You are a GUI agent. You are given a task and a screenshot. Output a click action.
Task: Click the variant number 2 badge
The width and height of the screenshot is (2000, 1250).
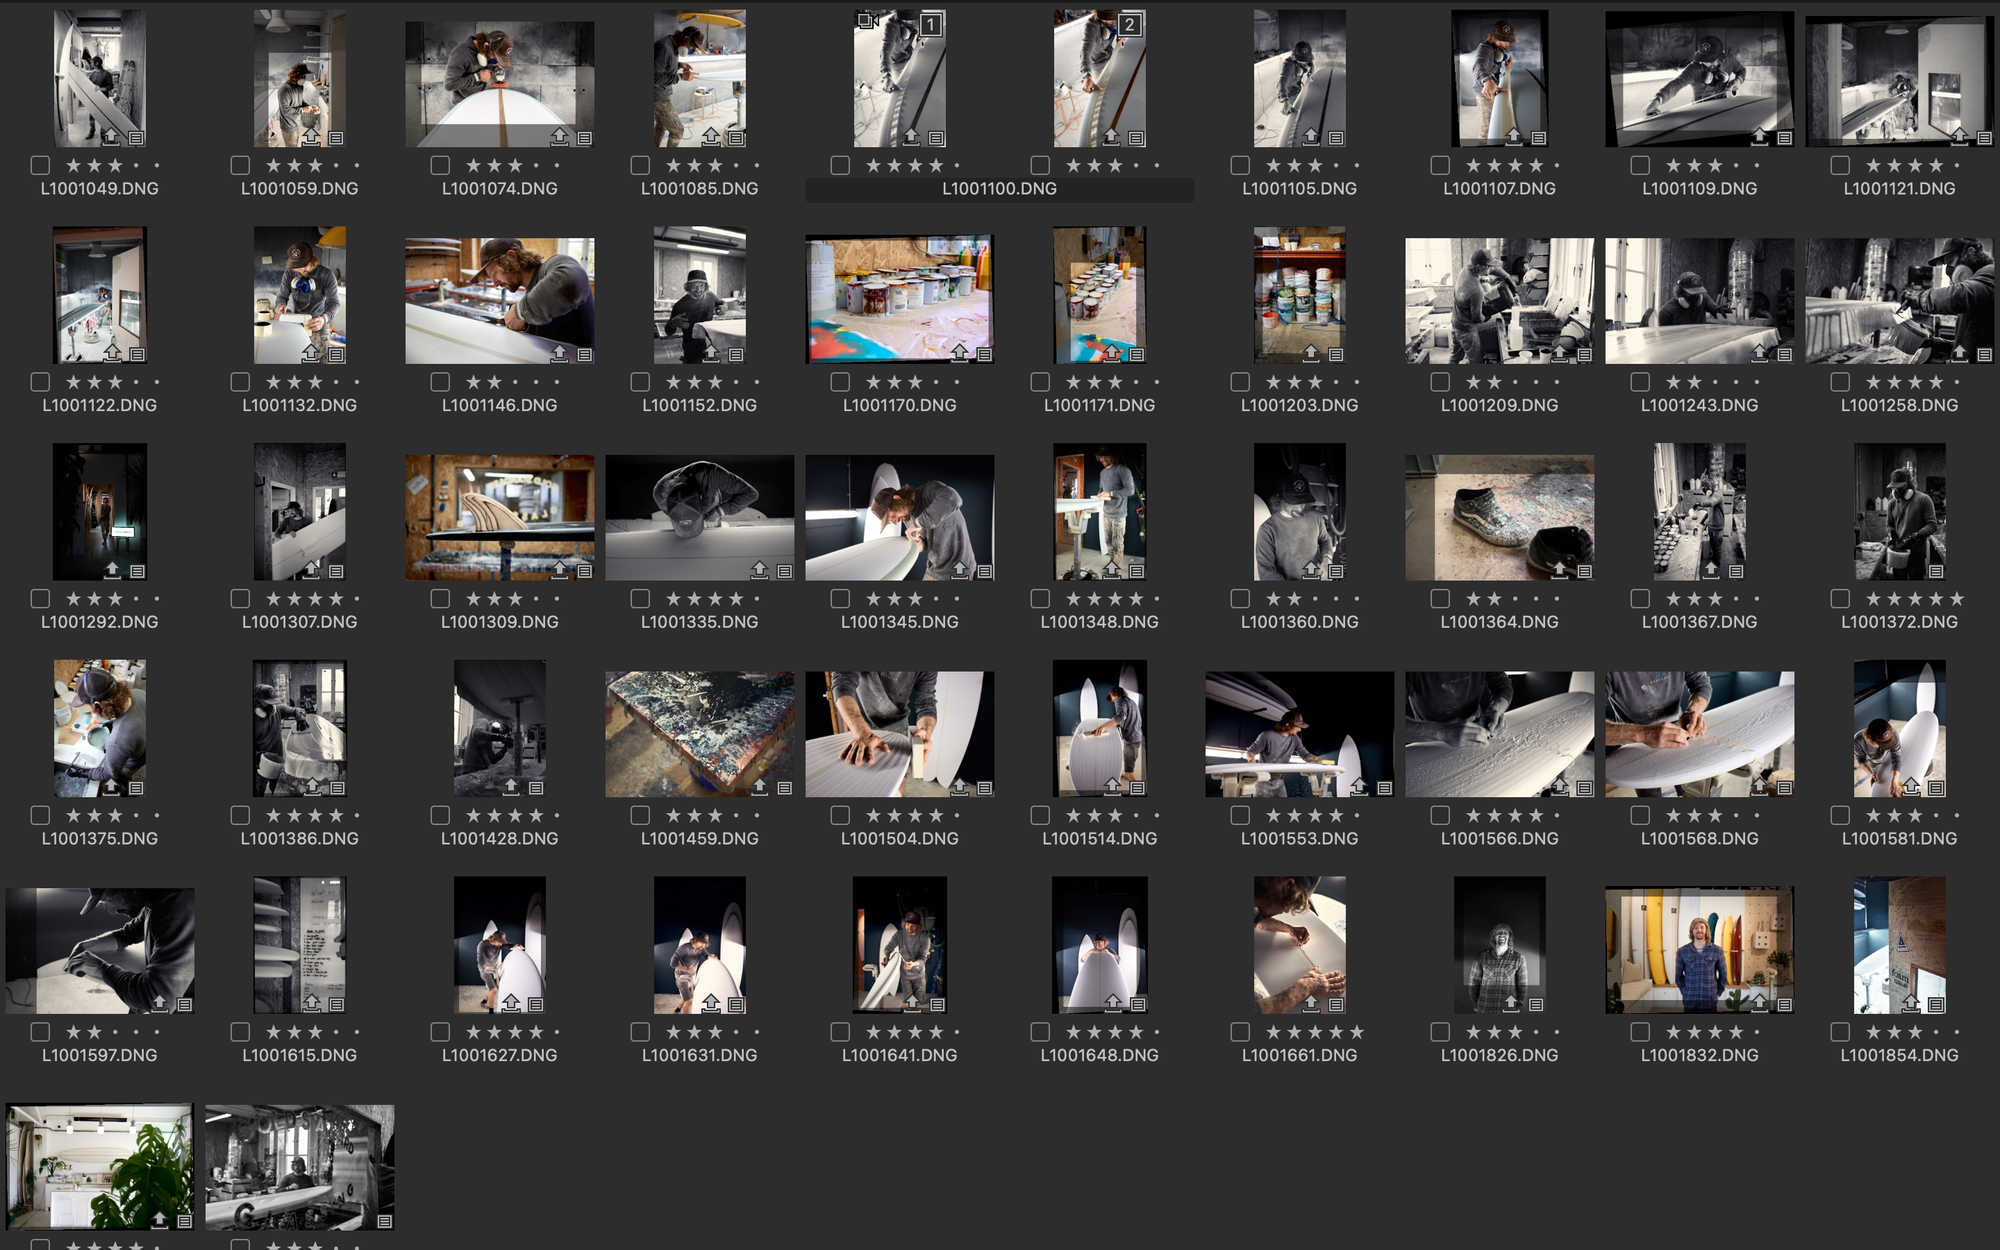pyautogui.click(x=1130, y=24)
